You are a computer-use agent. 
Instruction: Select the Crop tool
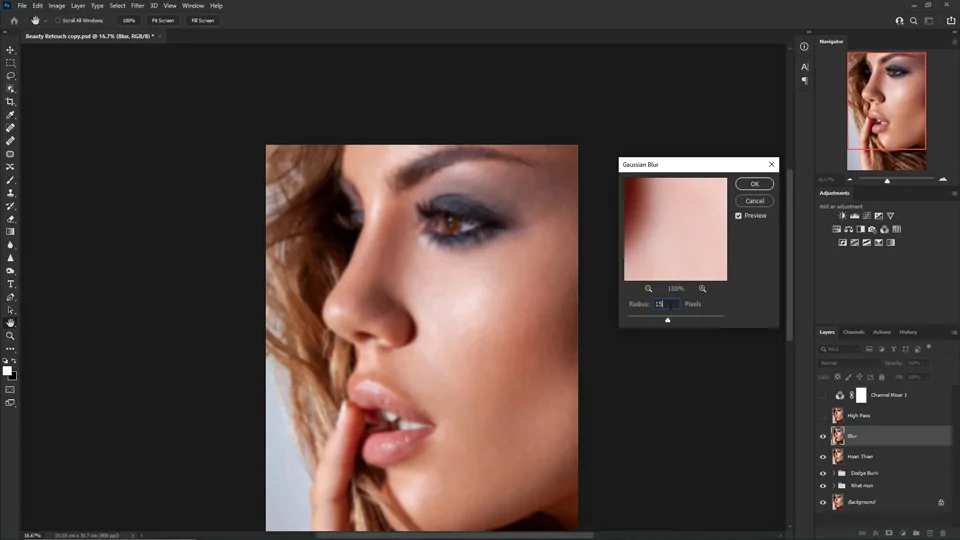(x=10, y=102)
